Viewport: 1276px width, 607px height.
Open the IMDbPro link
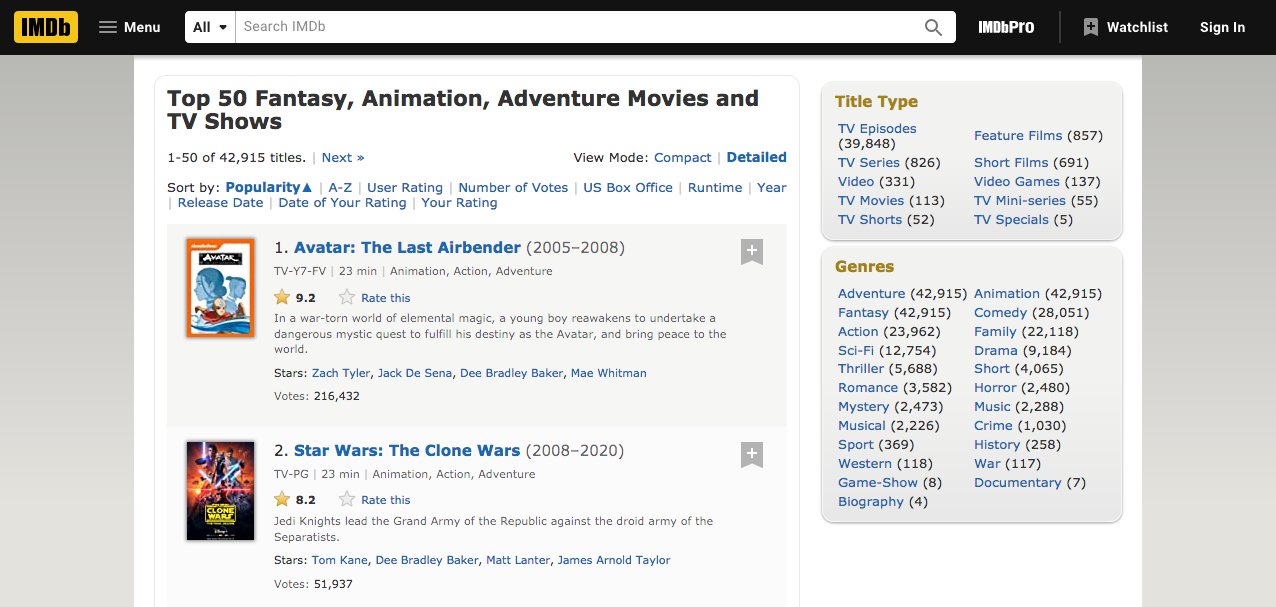(x=1006, y=27)
